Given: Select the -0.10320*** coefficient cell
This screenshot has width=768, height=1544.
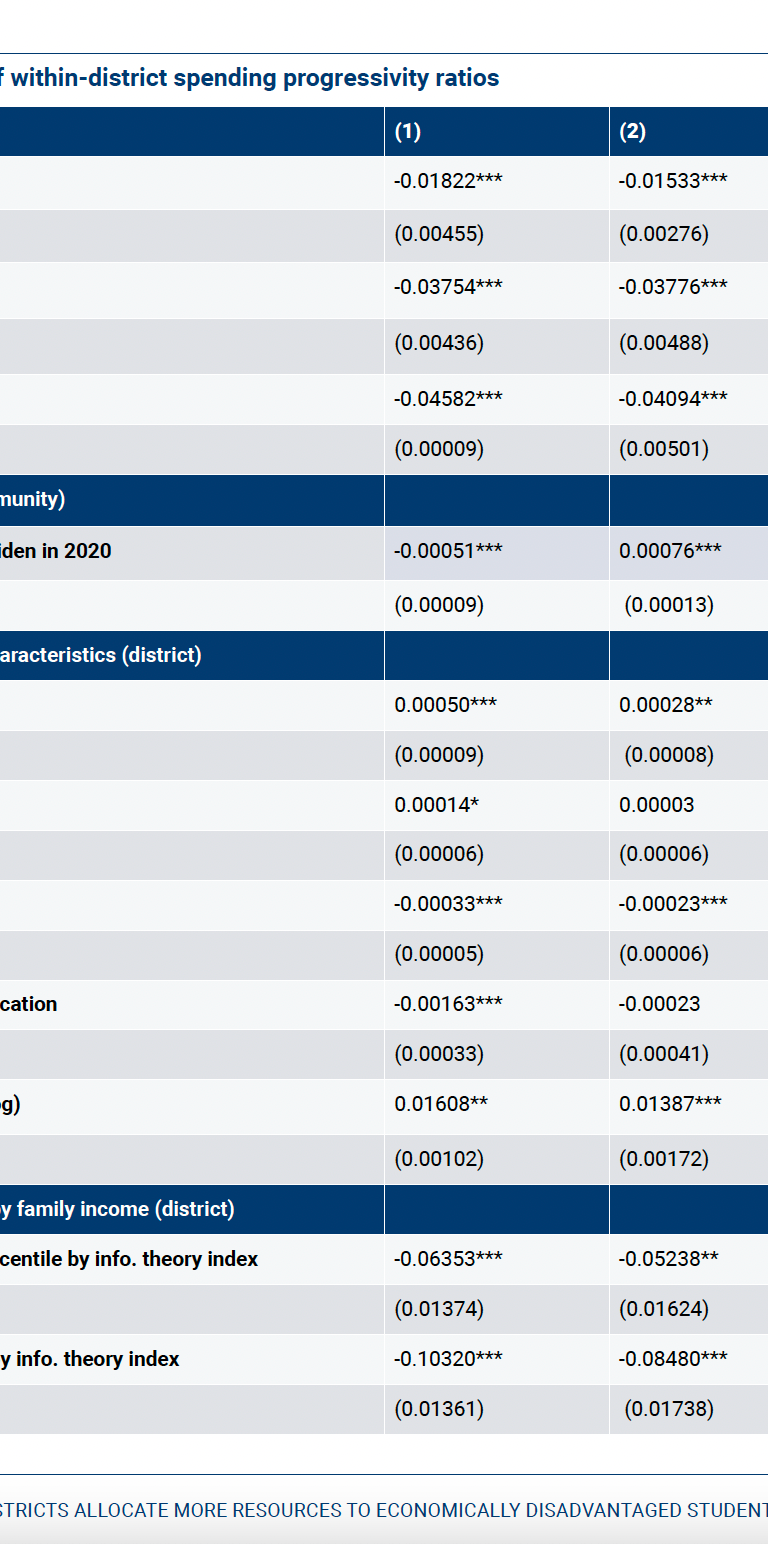Looking at the screenshot, I should click(448, 1358).
